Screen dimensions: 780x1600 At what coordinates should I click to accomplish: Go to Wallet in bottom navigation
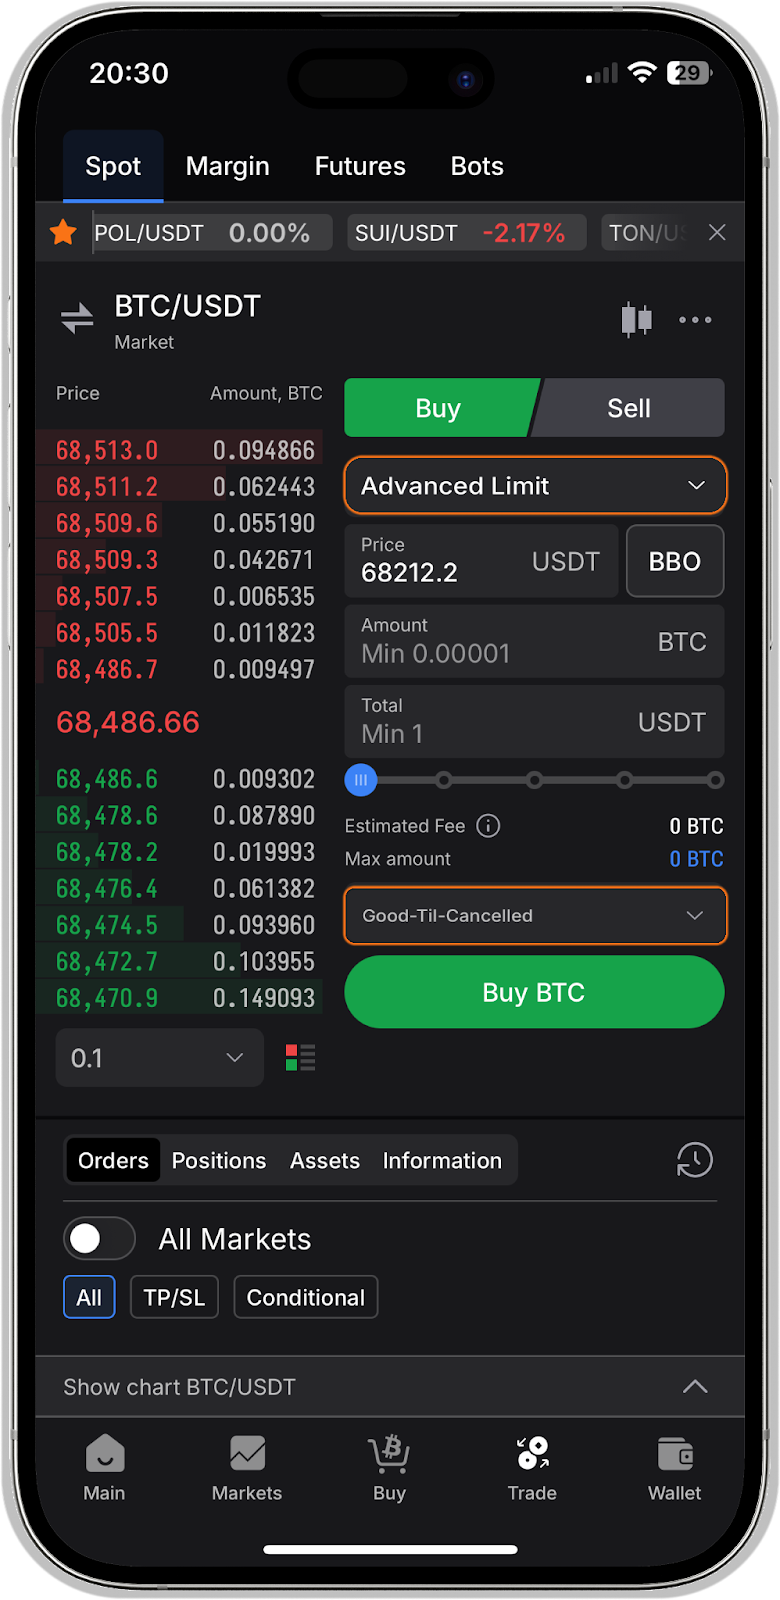[x=674, y=1468]
